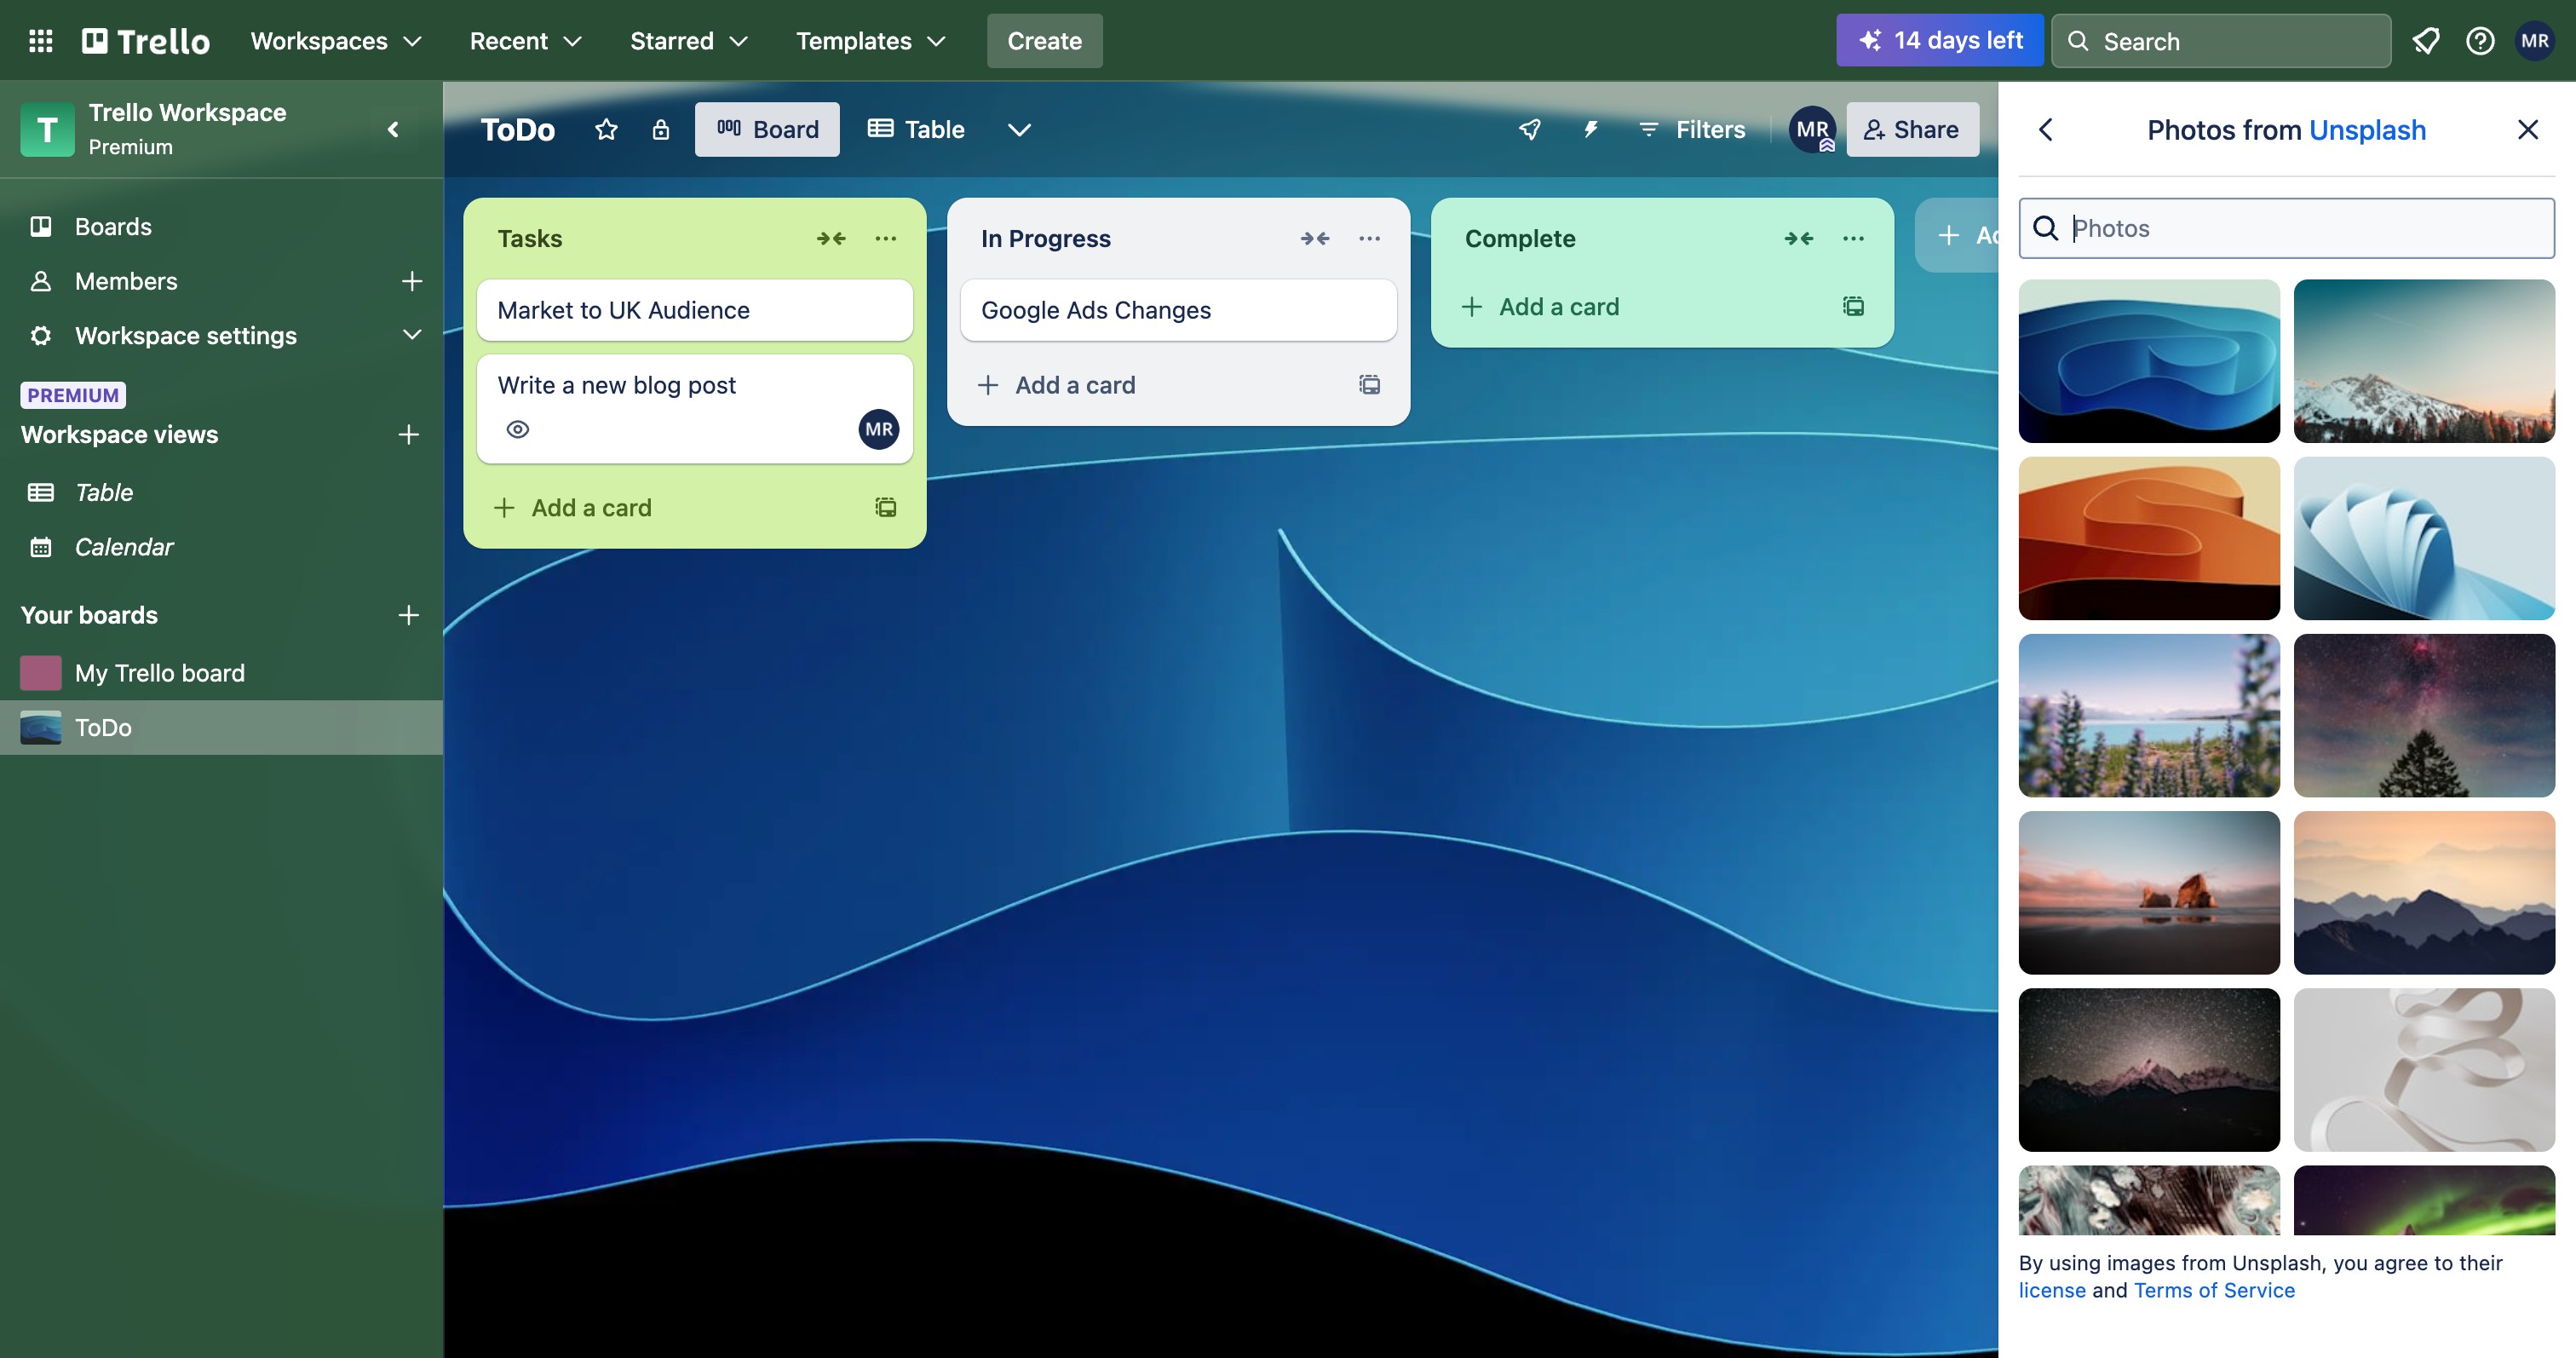Screen dimensions: 2576x1358
Task: Open Boards in the sidebar
Action: (221, 226)
